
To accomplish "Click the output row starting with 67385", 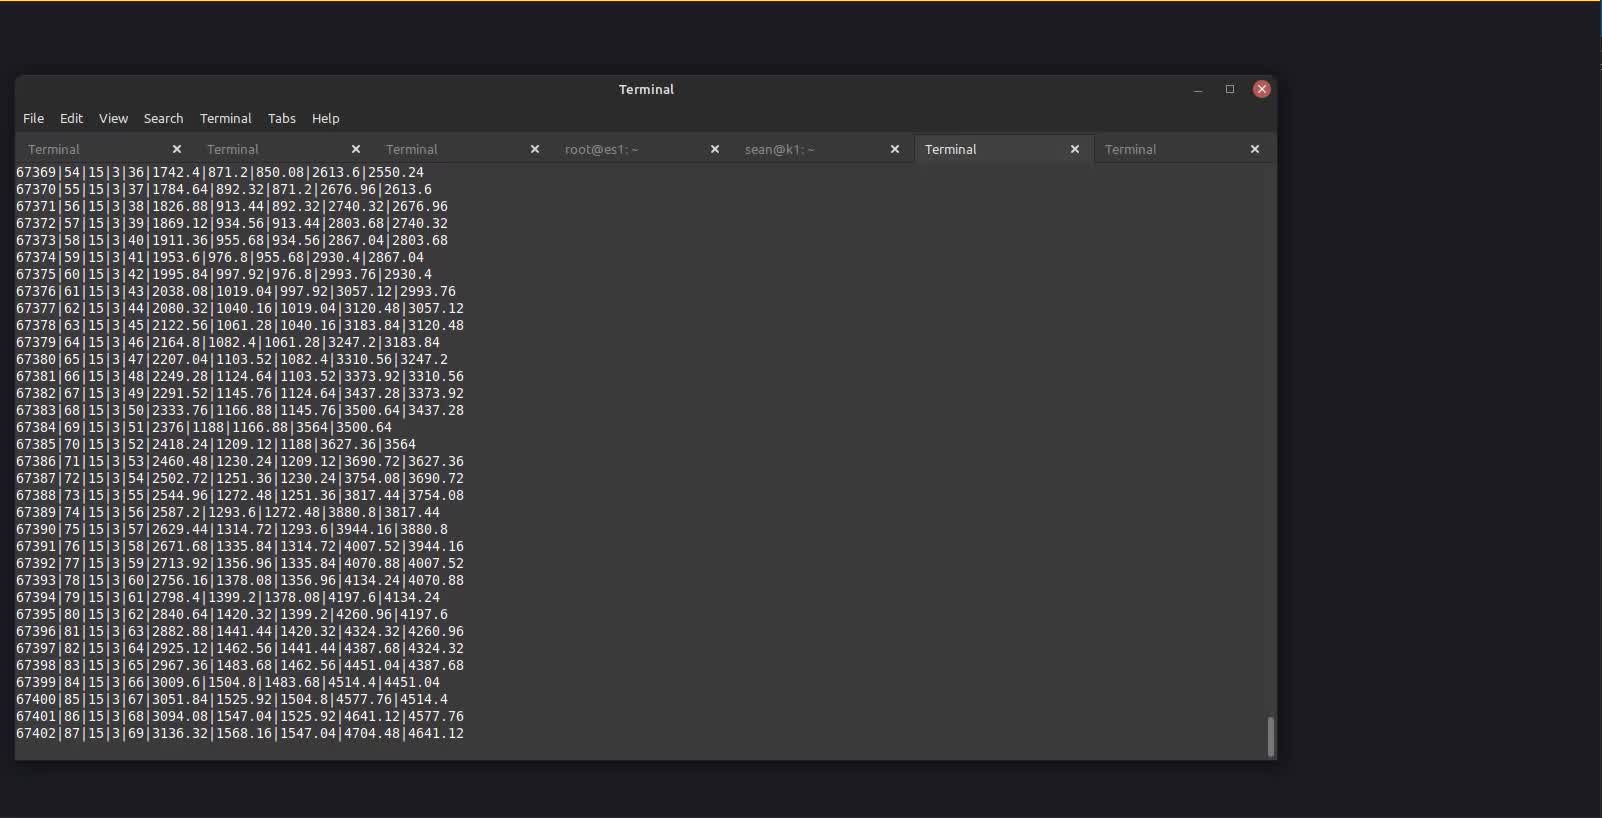I will (216, 444).
